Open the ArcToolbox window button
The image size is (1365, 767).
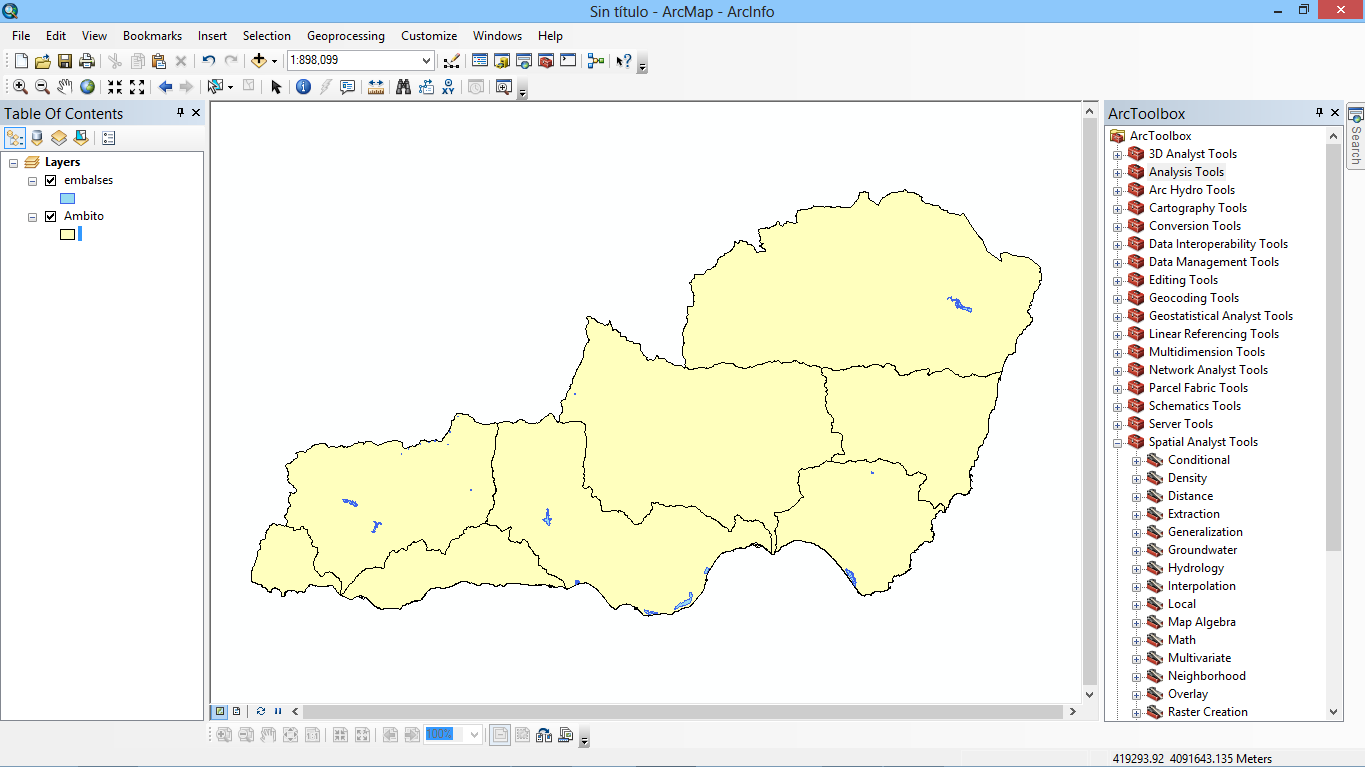point(546,61)
